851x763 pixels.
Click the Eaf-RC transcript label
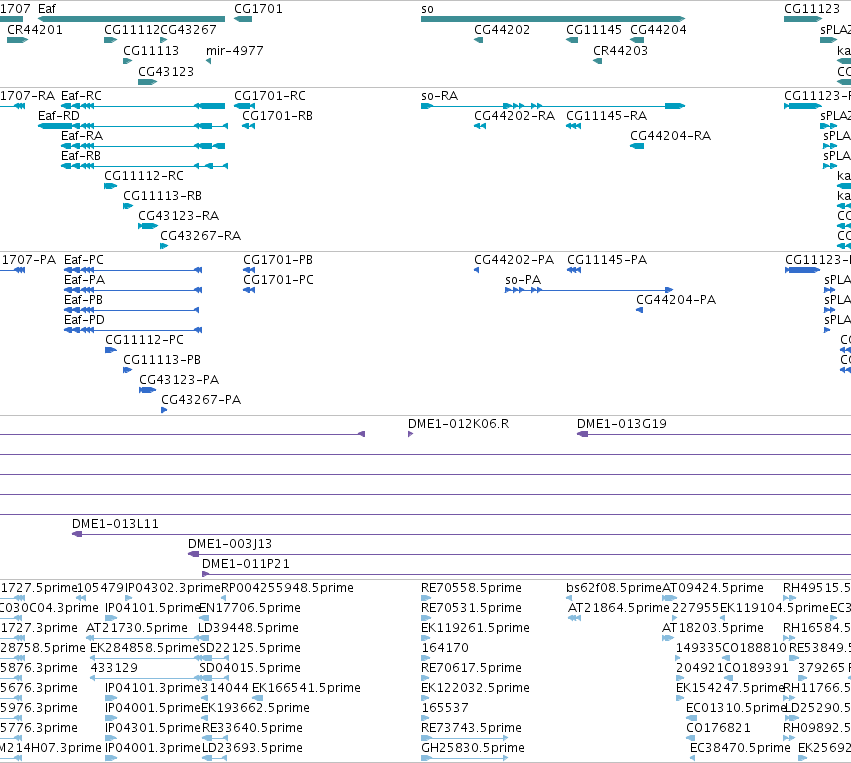tap(81, 96)
